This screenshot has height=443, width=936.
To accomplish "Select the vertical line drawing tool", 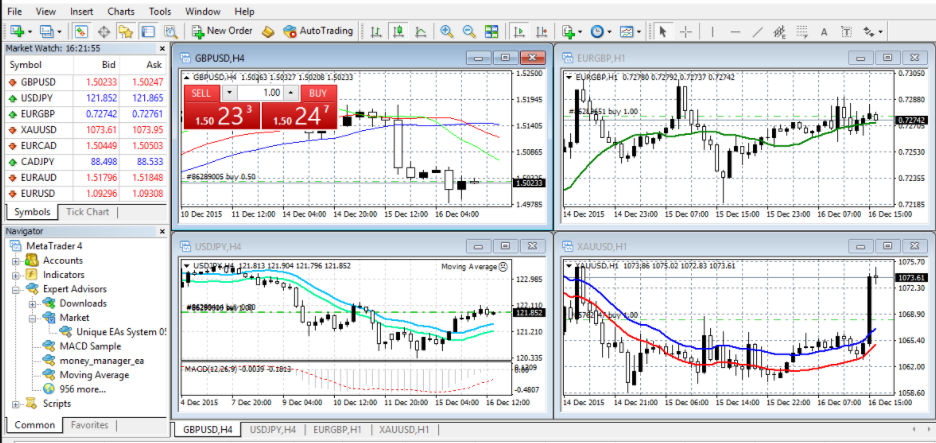I will click(x=712, y=32).
